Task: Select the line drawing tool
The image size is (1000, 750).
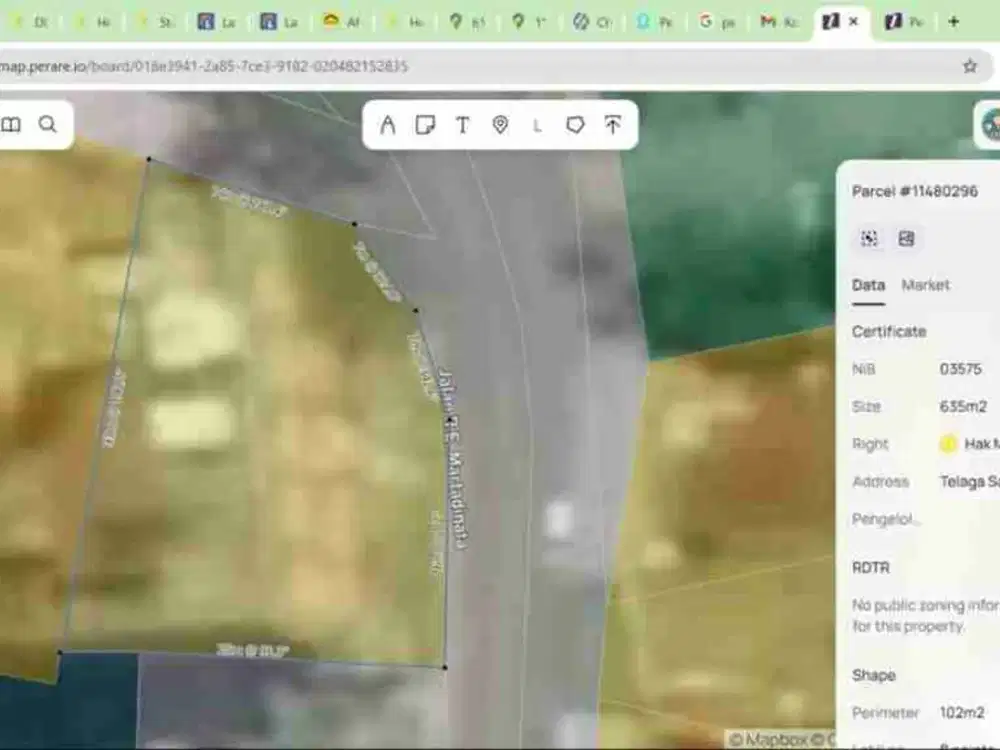Action: click(x=538, y=125)
